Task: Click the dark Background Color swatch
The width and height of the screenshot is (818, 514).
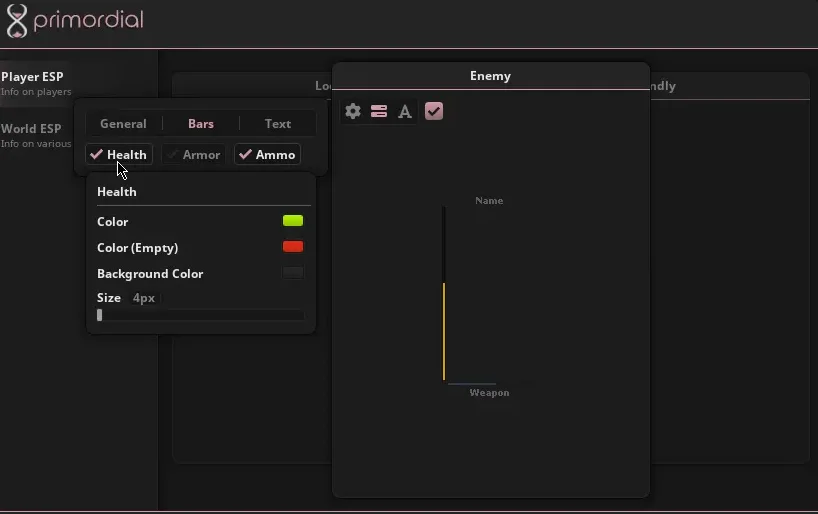Action: click(x=293, y=273)
